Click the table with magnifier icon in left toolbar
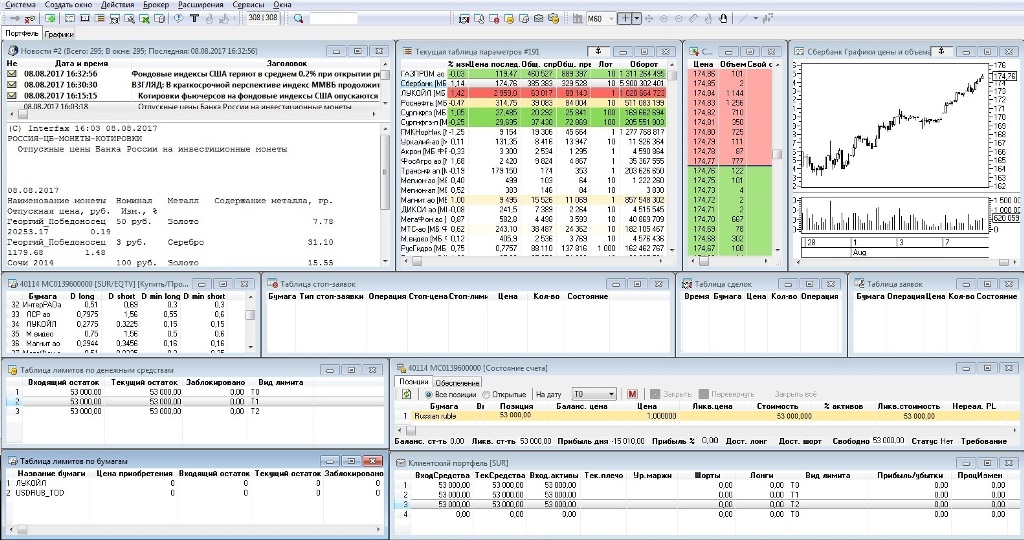The width and height of the screenshot is (1024, 540). coord(130,19)
